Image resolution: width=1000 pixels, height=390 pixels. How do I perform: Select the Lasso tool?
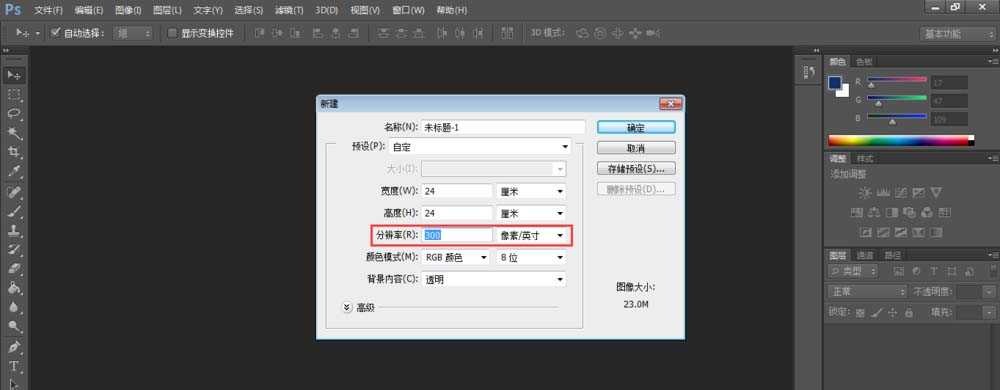(14, 114)
